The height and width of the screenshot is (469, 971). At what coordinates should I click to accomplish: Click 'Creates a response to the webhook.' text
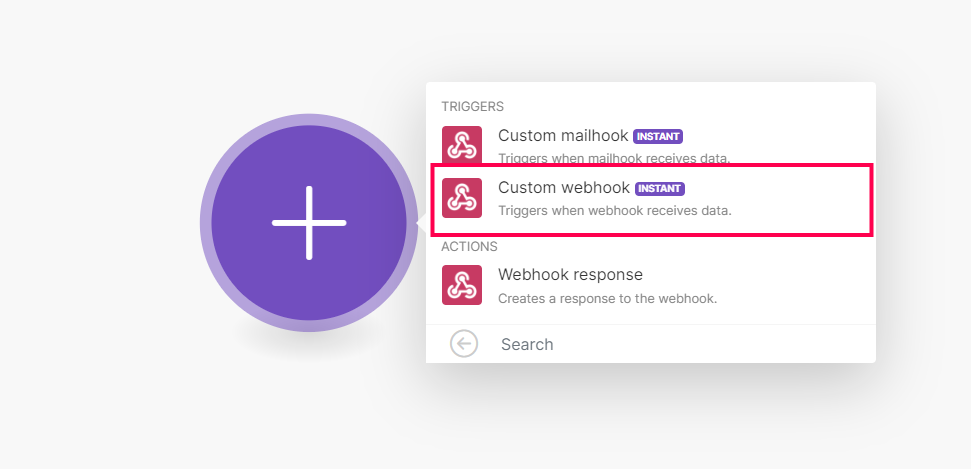607,299
